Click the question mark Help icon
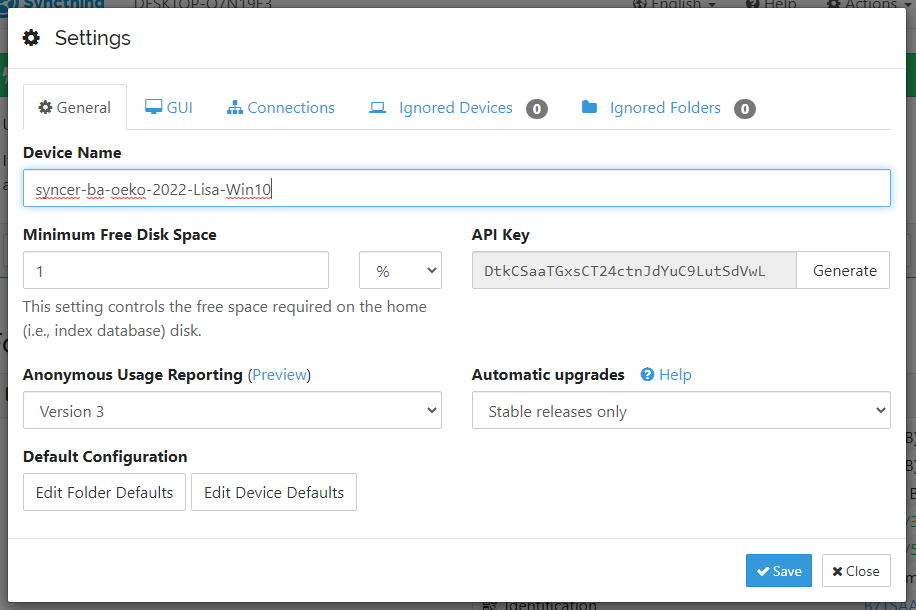This screenshot has height=610, width=916. point(647,375)
